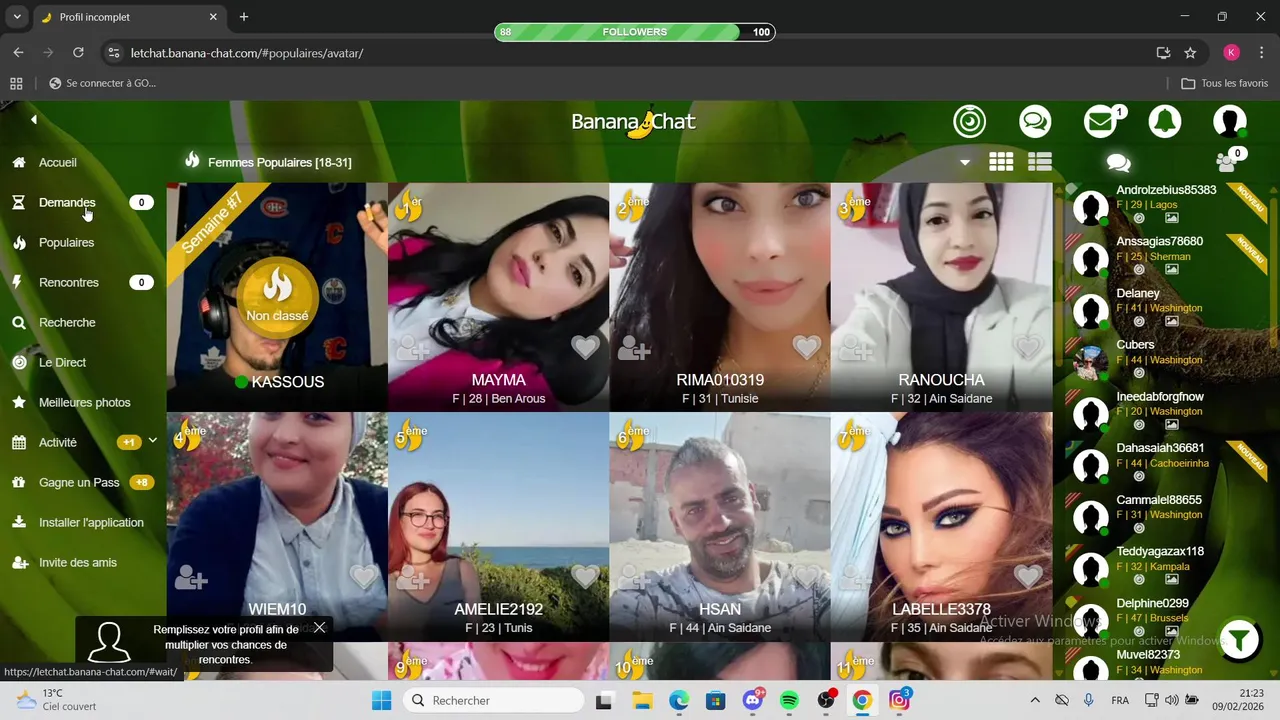Open the live webcam circle icon in the header
The image size is (1280, 720).
coord(969,122)
